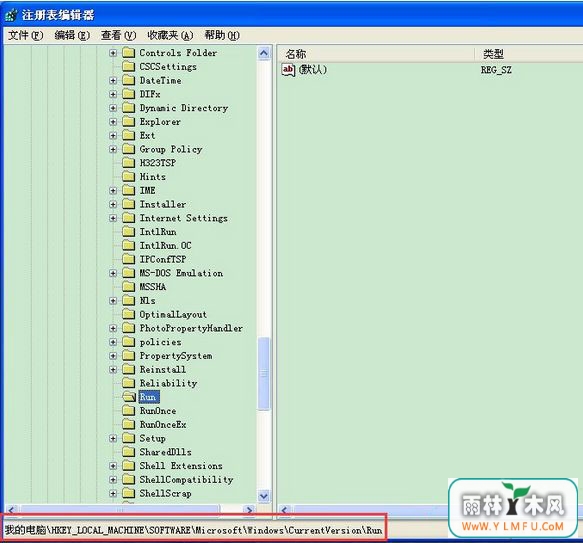Click the Reinstall folder icon
Viewport: 583px width, 543px height.
(129, 369)
